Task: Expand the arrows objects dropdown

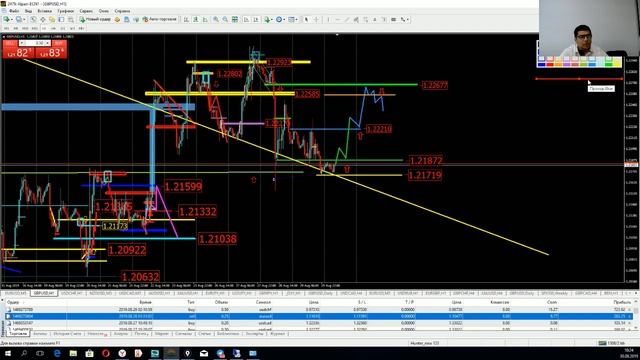Action: (407, 19)
